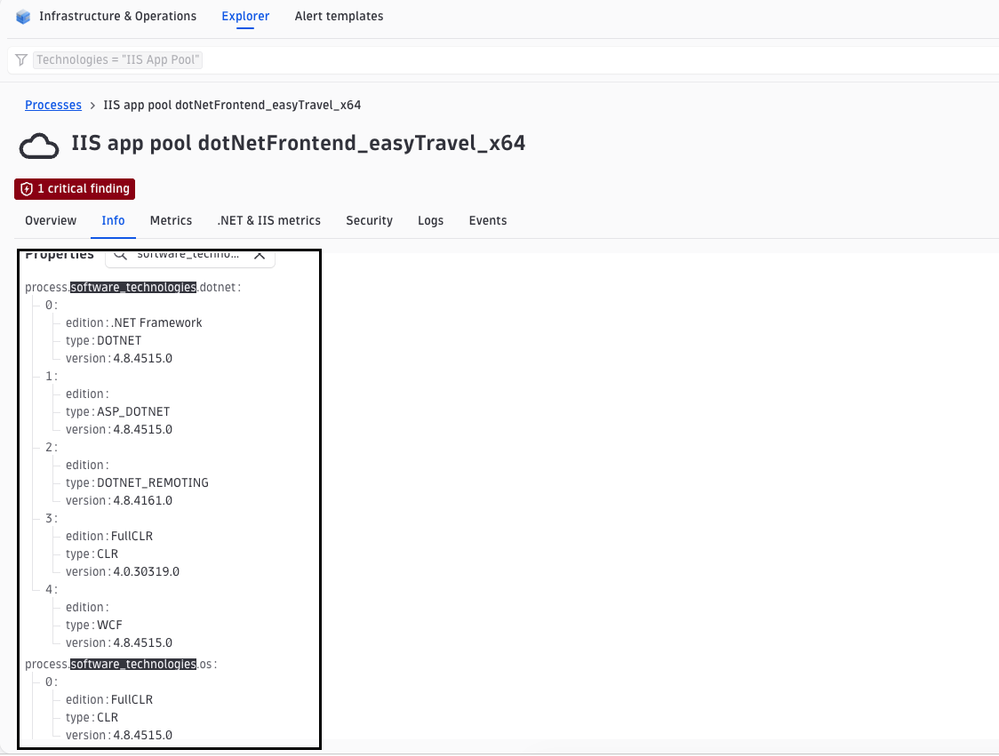Click process.software_technologies.os property row
Screen dimensions: 999x756
tap(121, 664)
